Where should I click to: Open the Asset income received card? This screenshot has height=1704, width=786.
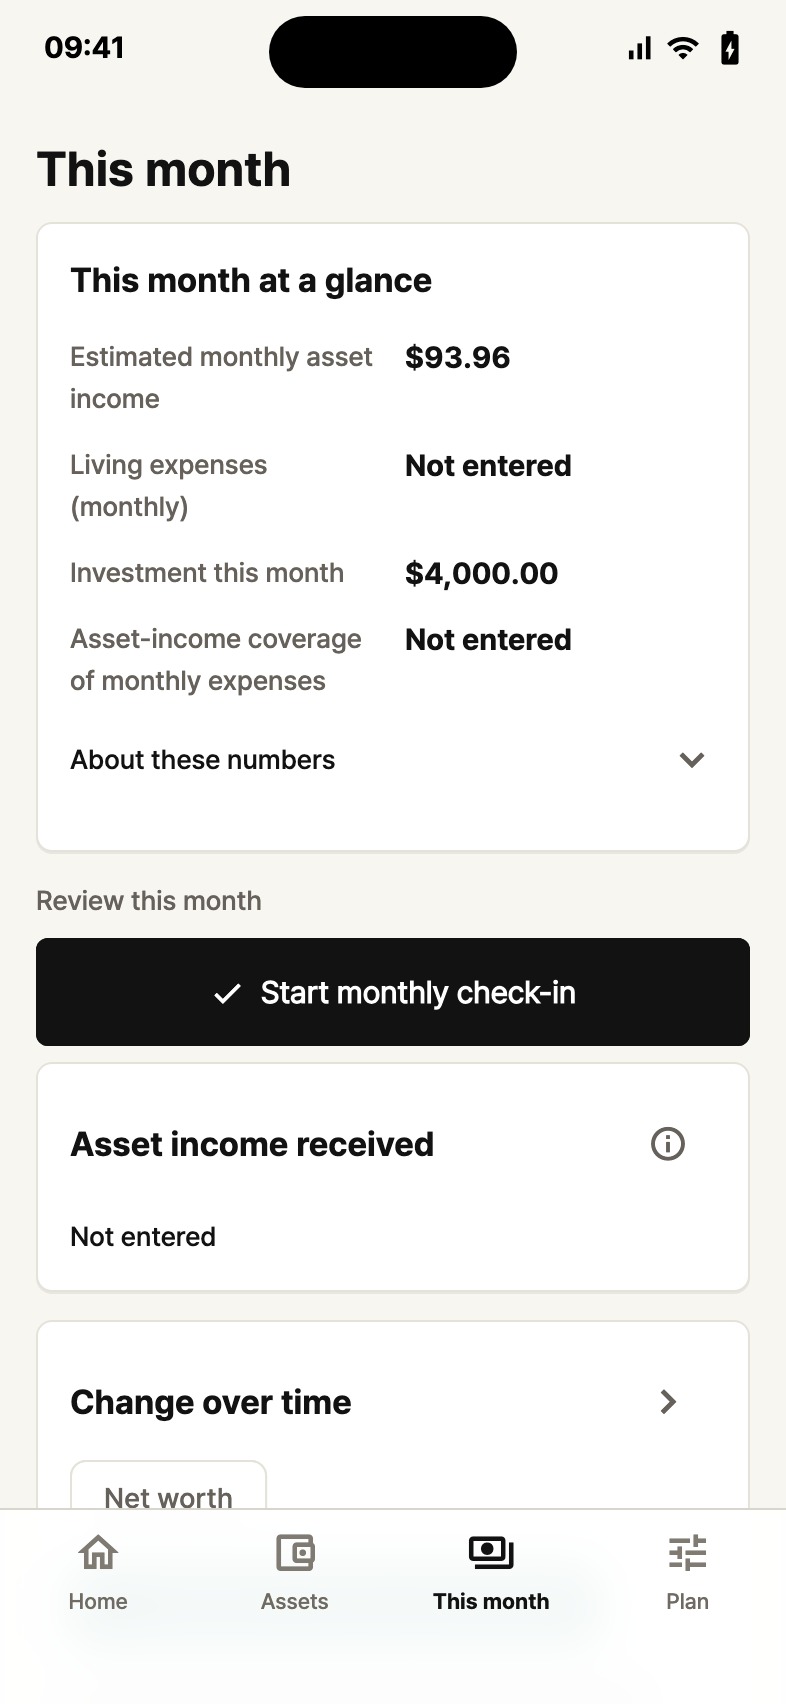tap(393, 1177)
